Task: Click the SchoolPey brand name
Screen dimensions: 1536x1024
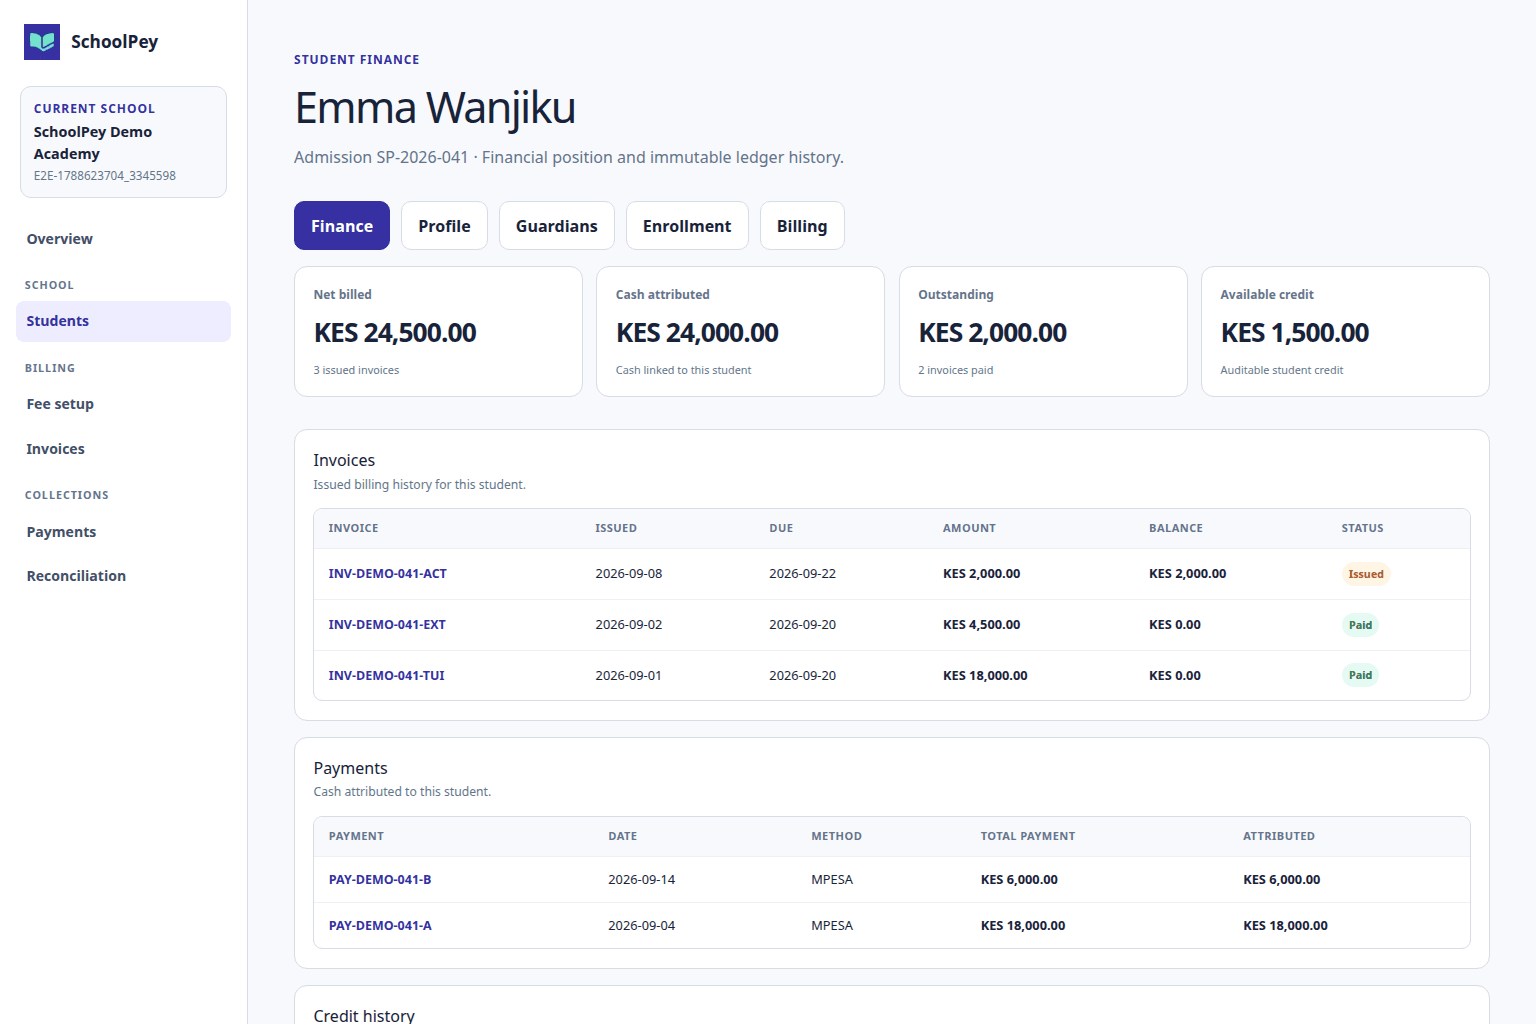Action: [114, 42]
